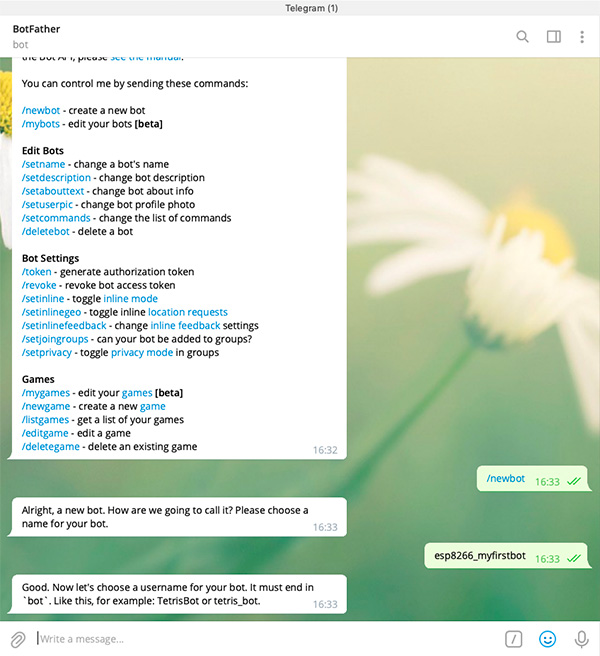Open the location requests link
The image size is (600, 656).
point(188,312)
